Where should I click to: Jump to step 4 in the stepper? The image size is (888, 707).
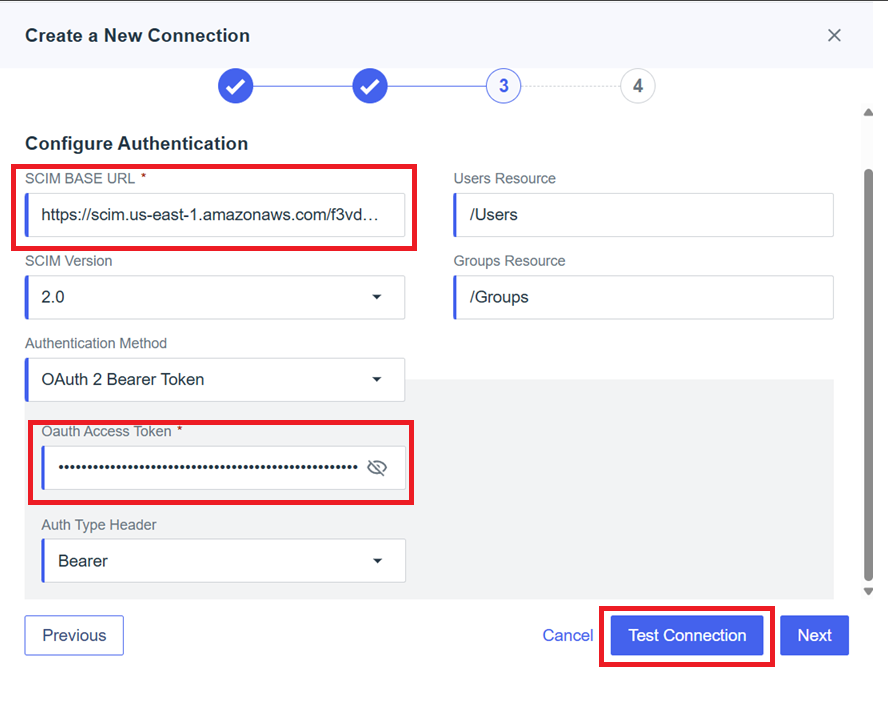[x=637, y=86]
